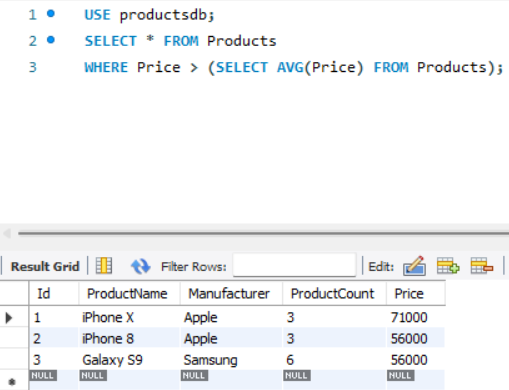Screen dimensions: 509x390
Task: Toggle the breakpoint dot on line 1
Action: [x=51, y=14]
